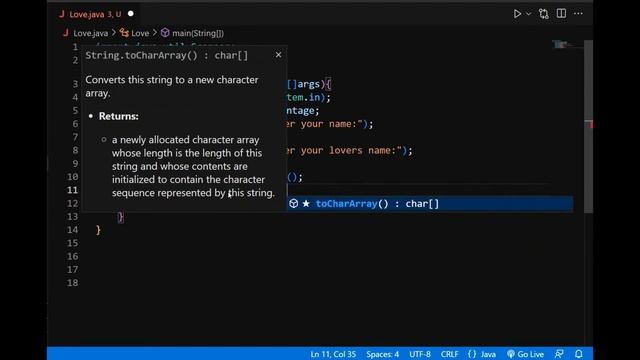Open the feedback icon in status bar

coord(559,354)
